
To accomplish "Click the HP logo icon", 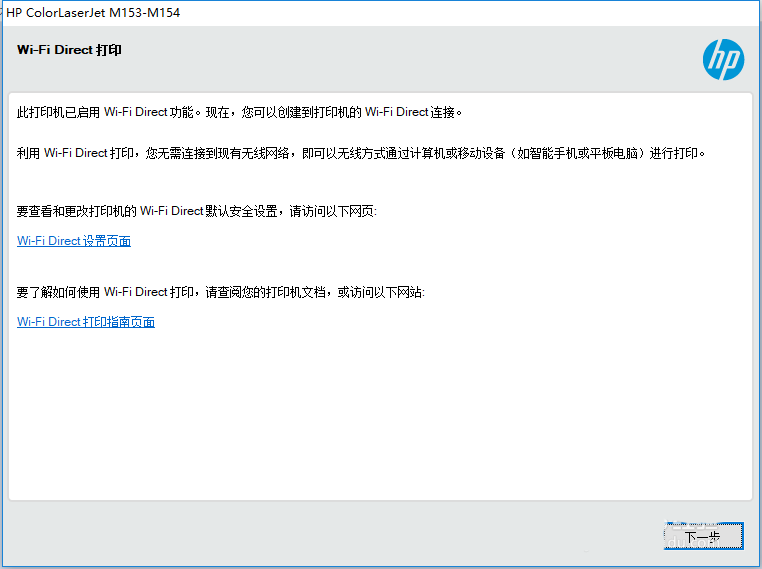I will pos(723,59).
